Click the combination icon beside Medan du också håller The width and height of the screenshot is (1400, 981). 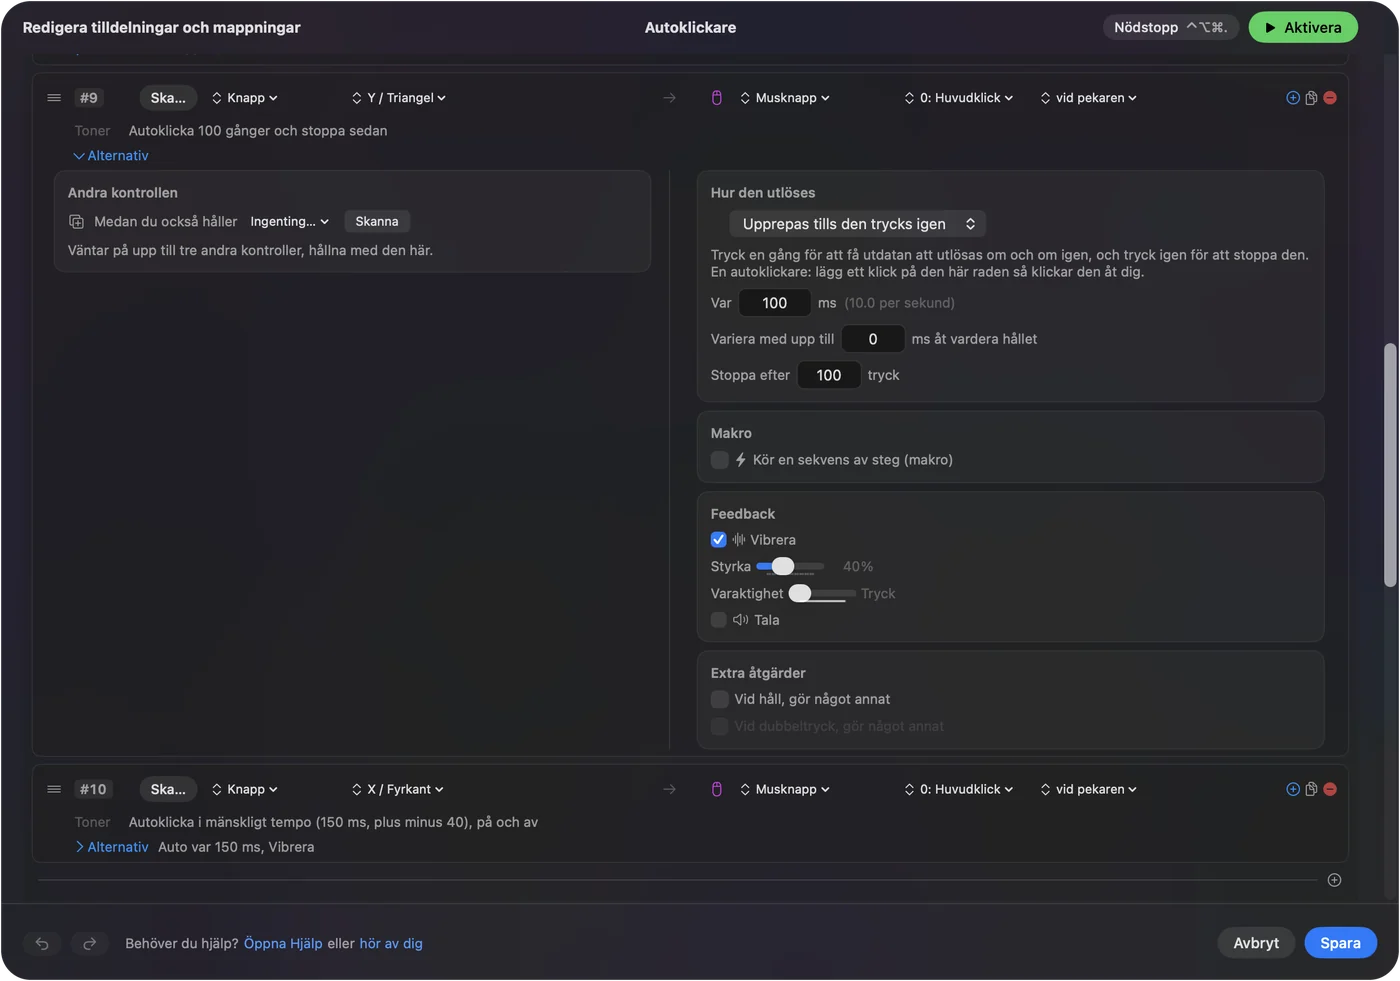coord(76,222)
